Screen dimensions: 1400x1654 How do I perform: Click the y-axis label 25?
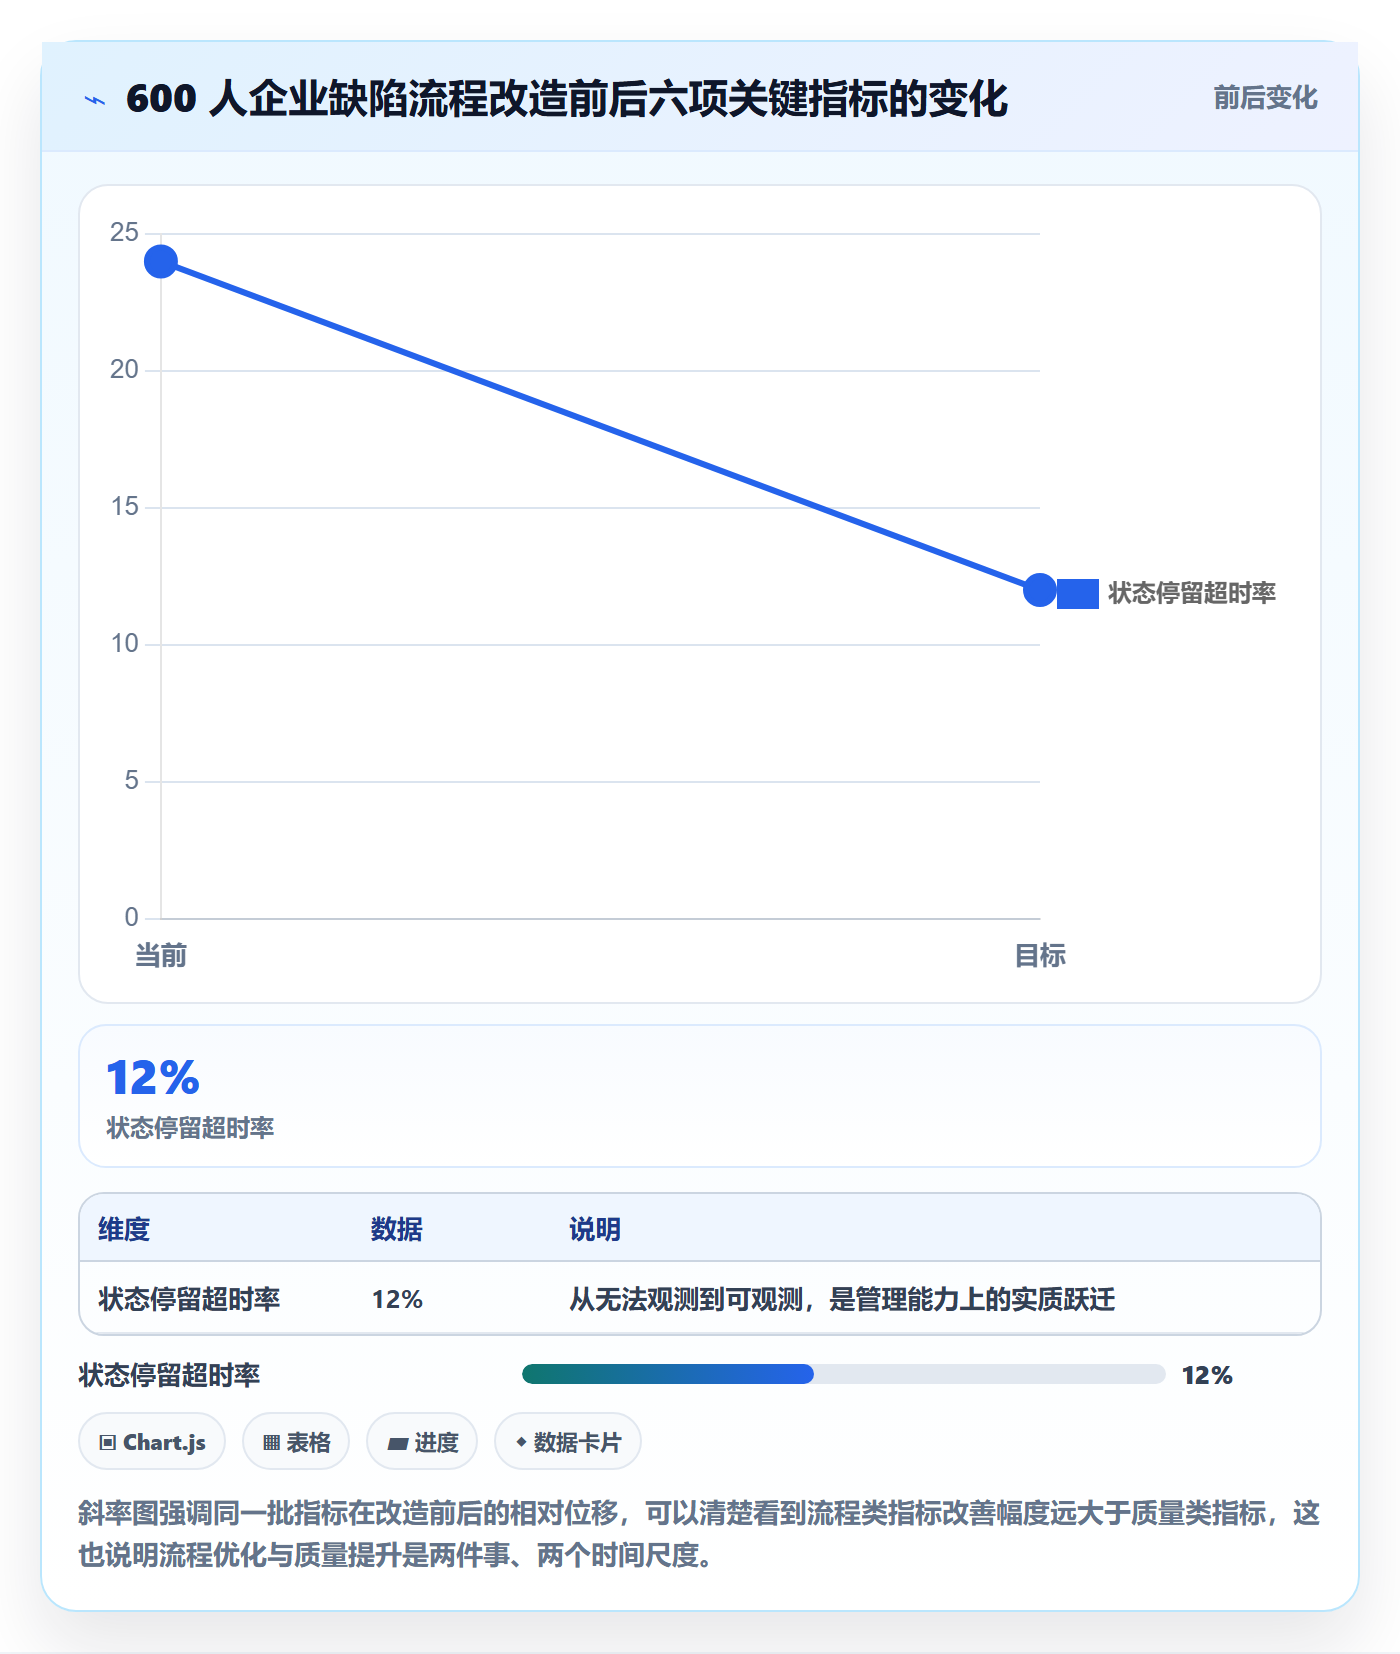(124, 233)
